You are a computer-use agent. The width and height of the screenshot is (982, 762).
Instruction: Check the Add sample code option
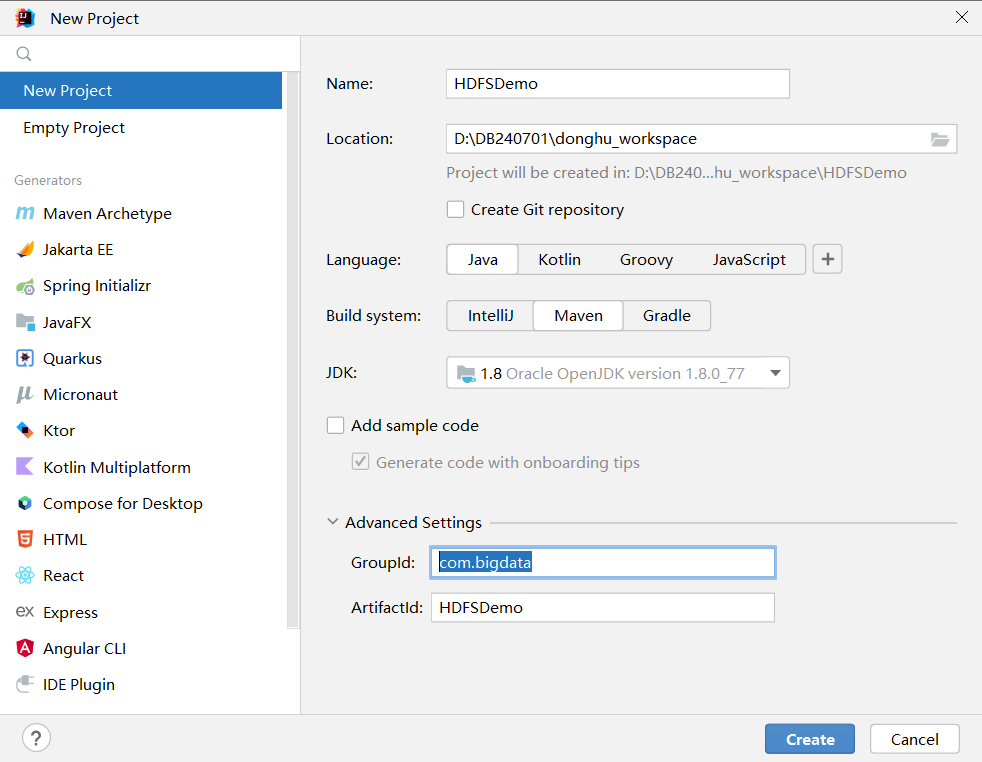336,426
